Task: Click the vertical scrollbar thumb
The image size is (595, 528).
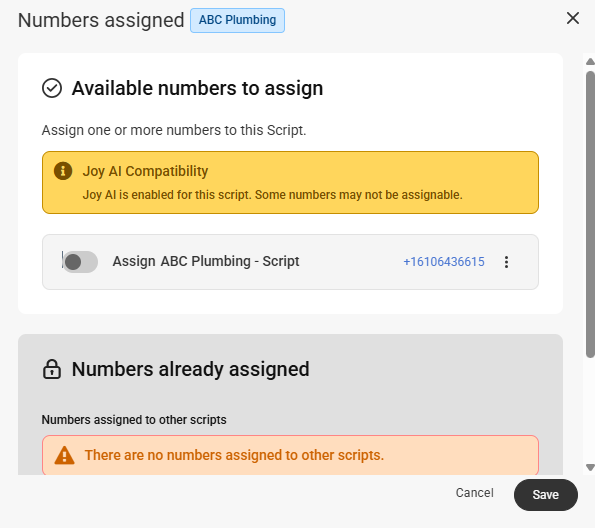Action: 590,214
